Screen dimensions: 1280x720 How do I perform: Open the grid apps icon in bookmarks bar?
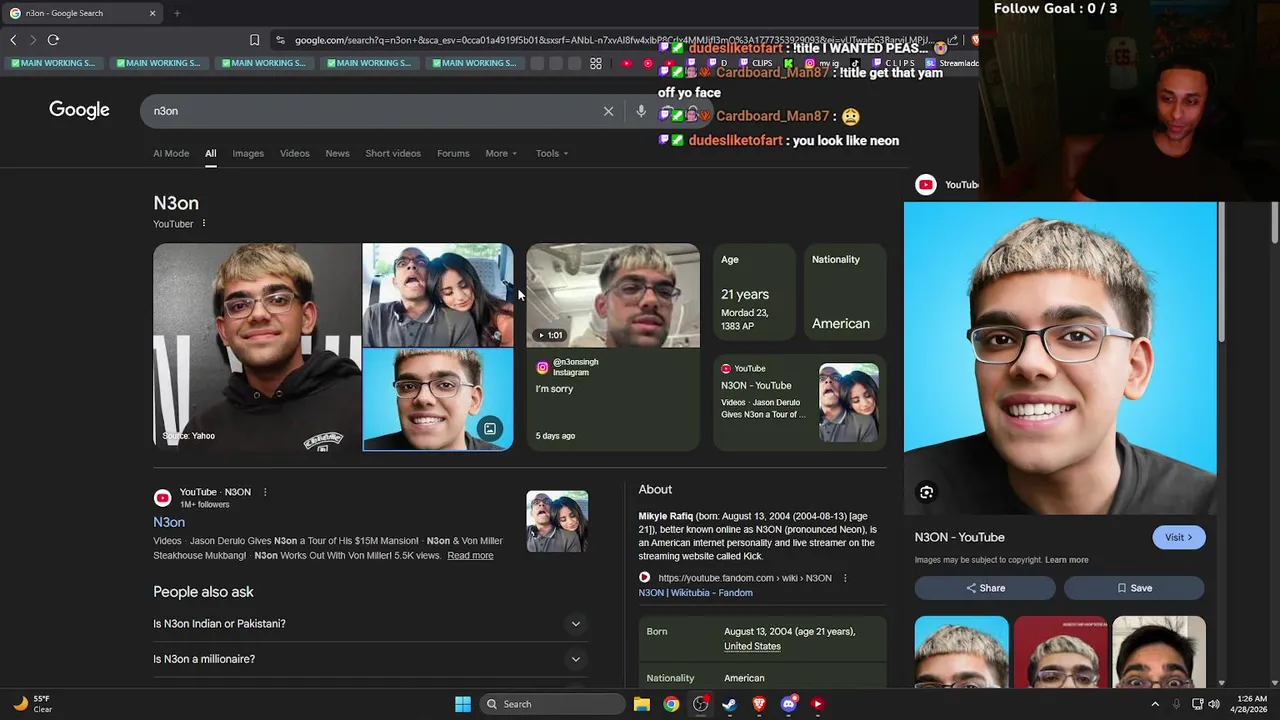pyautogui.click(x=596, y=63)
